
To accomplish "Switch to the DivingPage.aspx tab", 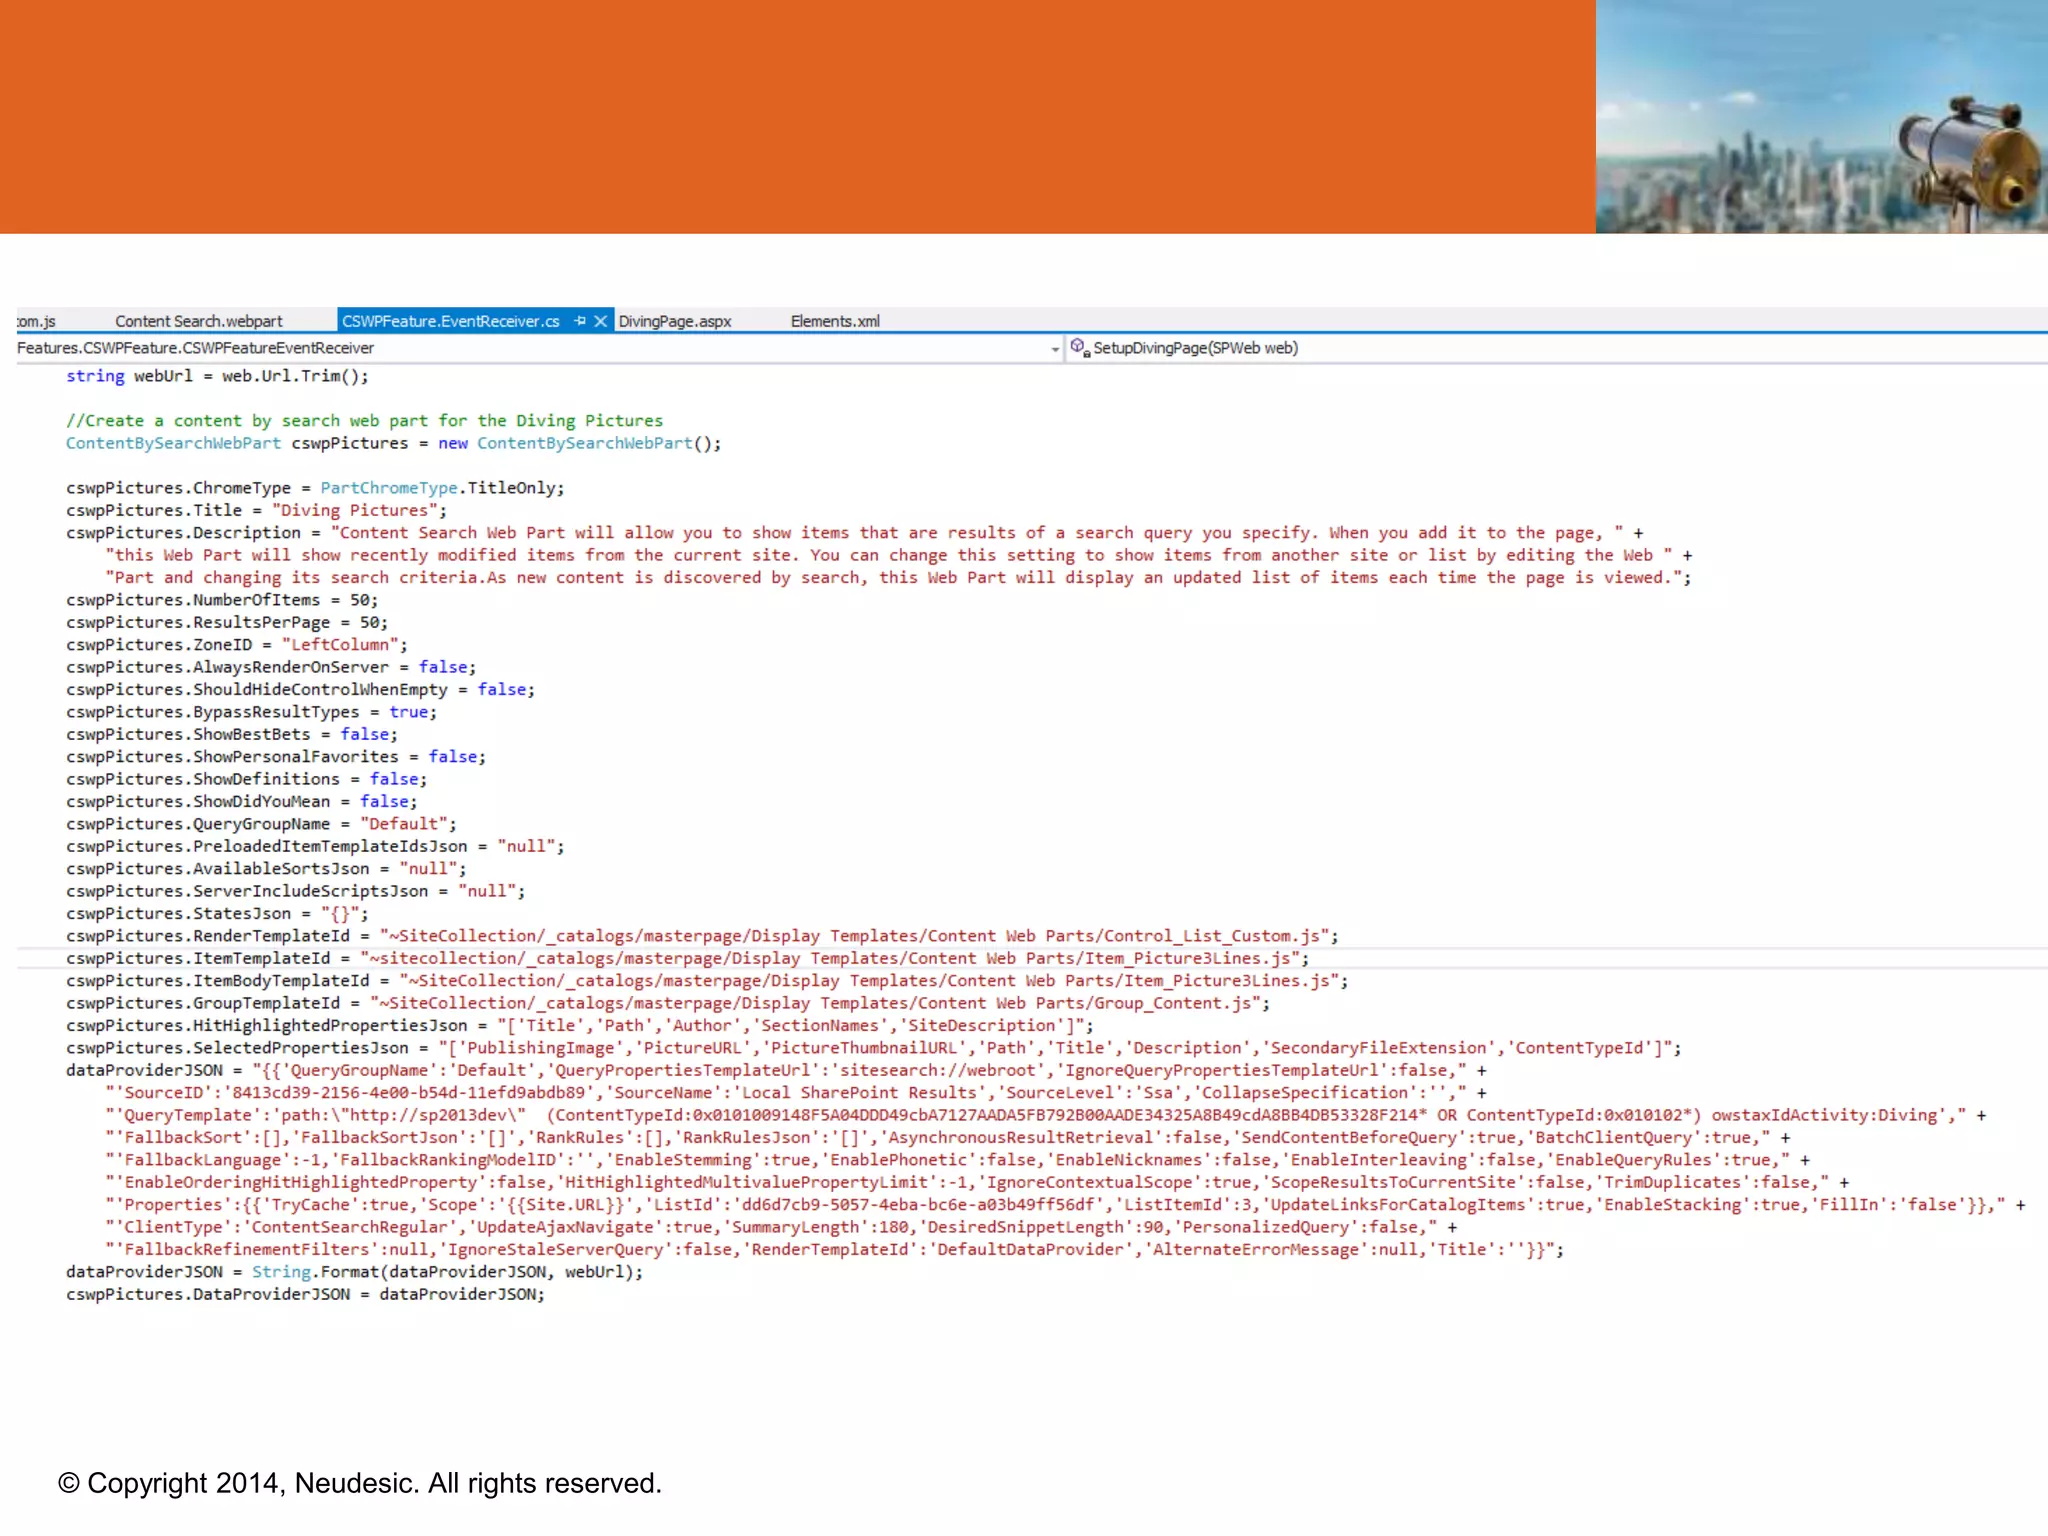I will [674, 321].
